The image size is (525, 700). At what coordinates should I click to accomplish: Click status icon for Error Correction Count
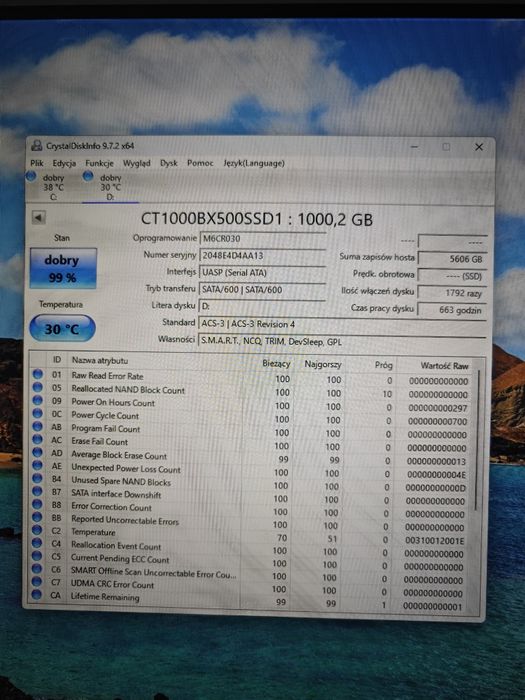tap(37, 504)
